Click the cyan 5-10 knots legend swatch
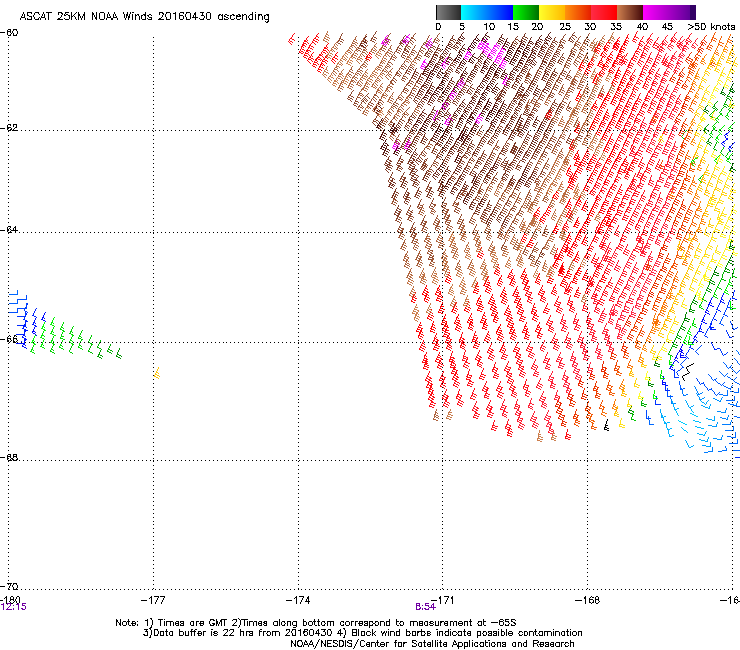This screenshot has height=650, width=740. (x=474, y=12)
